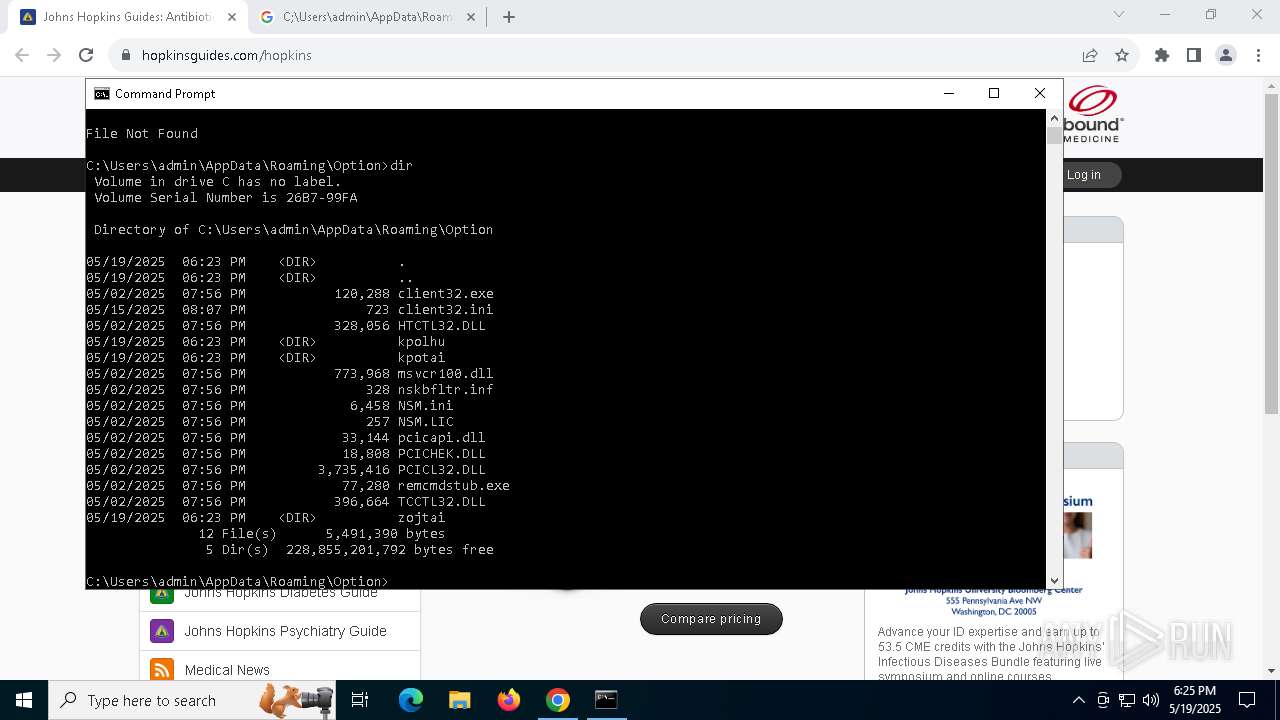This screenshot has height=720, width=1280.
Task: Click the Command Prompt taskbar icon
Action: [x=606, y=700]
